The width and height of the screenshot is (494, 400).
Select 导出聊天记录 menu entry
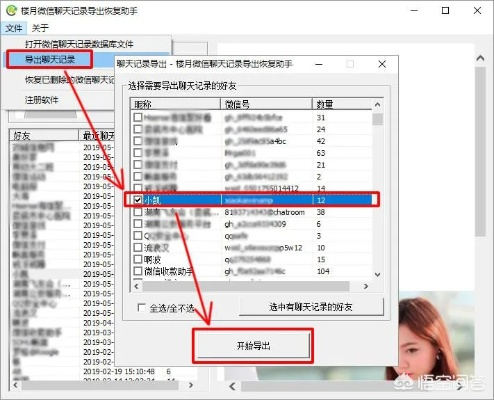coord(50,60)
